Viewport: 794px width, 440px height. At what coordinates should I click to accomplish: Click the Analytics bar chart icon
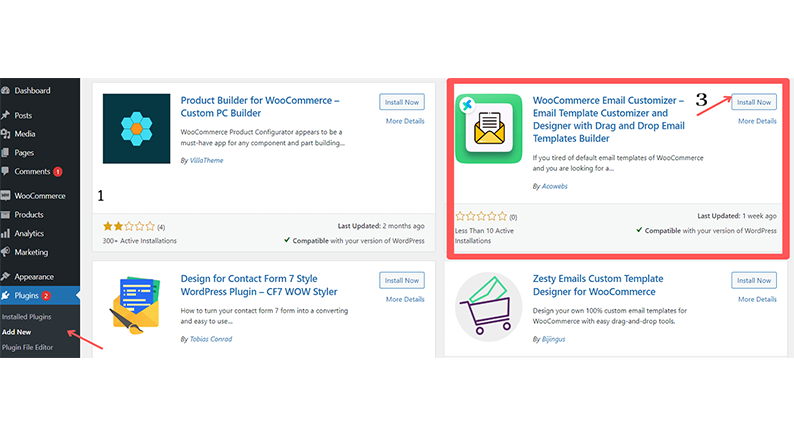(6, 233)
